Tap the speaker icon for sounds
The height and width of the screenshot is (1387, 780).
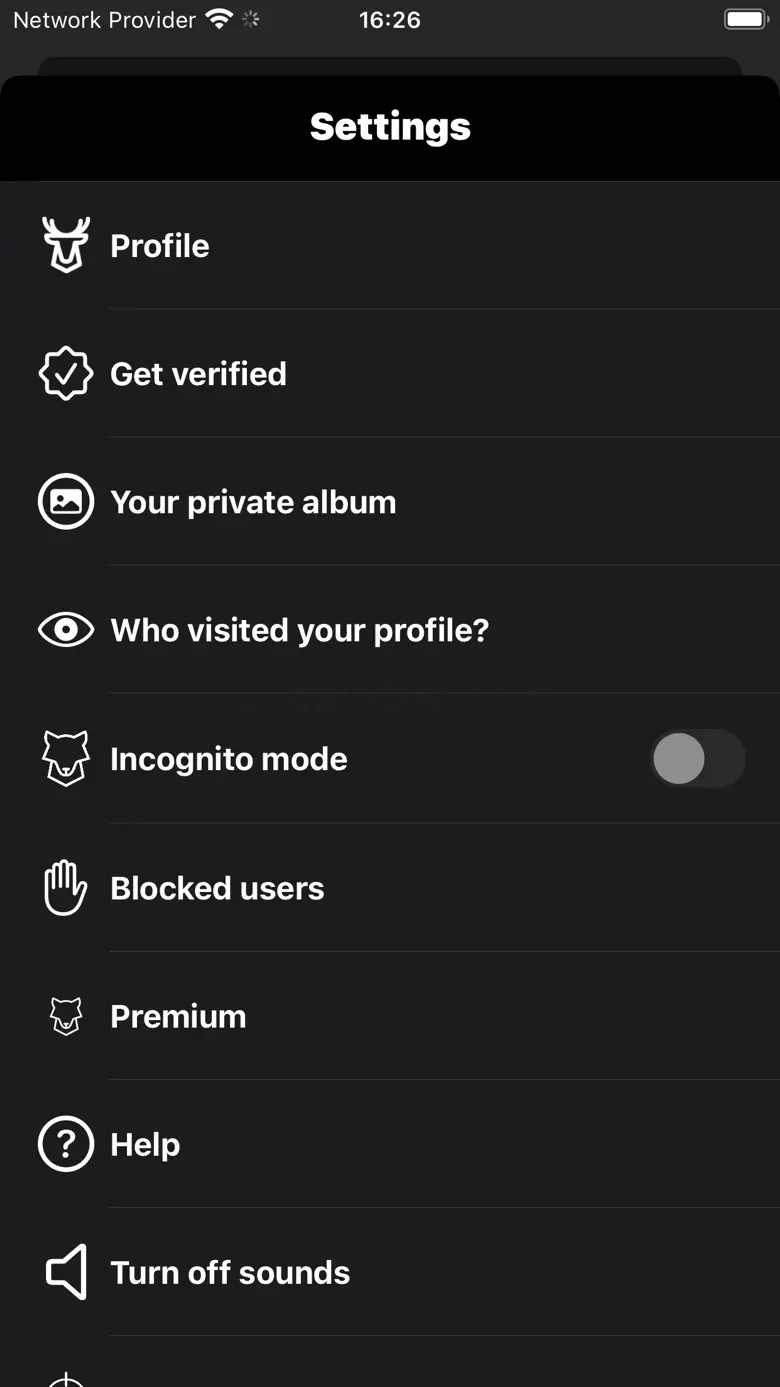coord(66,1272)
